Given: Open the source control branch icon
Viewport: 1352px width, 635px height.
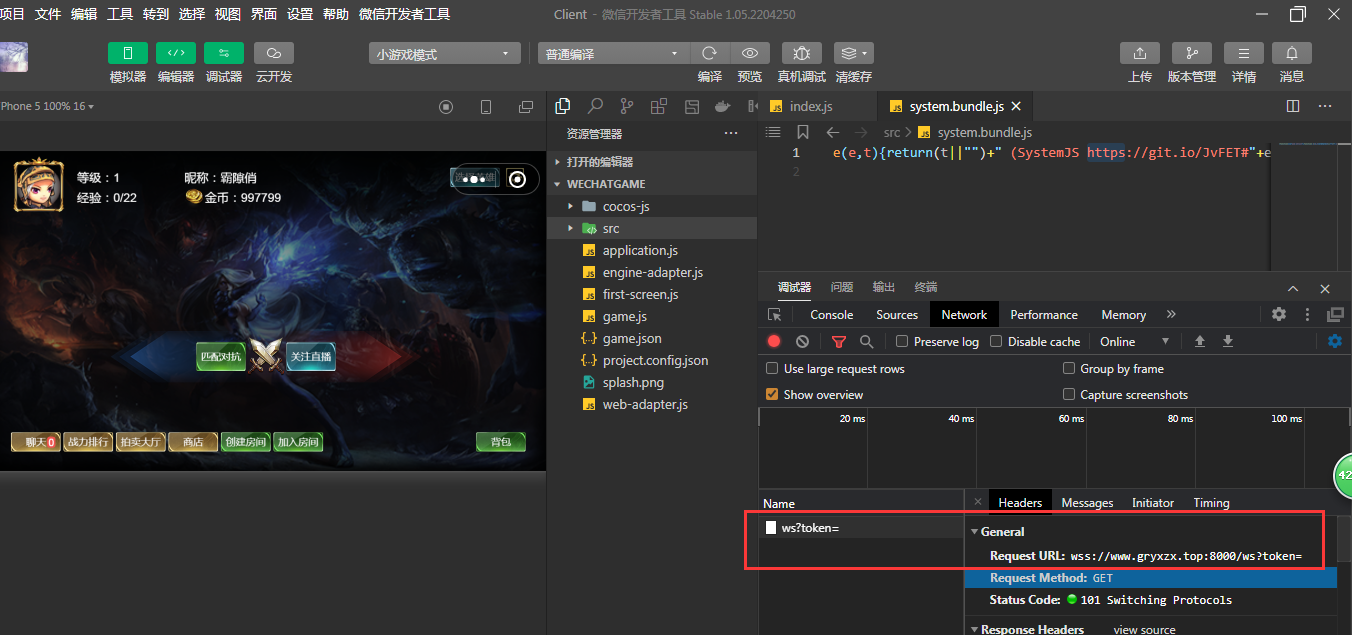Looking at the screenshot, I should pyautogui.click(x=626, y=106).
